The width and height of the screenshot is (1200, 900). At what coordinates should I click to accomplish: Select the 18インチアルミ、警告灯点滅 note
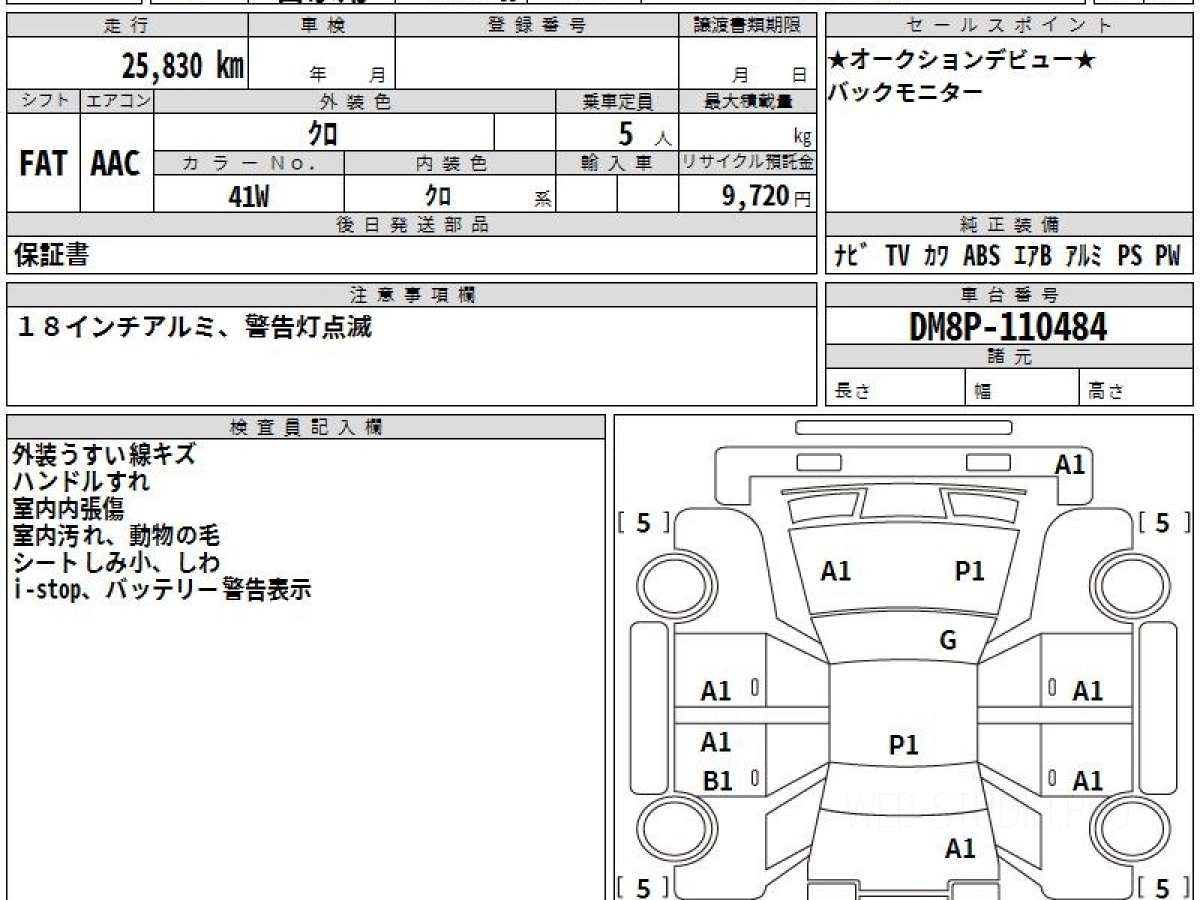pyautogui.click(x=195, y=327)
